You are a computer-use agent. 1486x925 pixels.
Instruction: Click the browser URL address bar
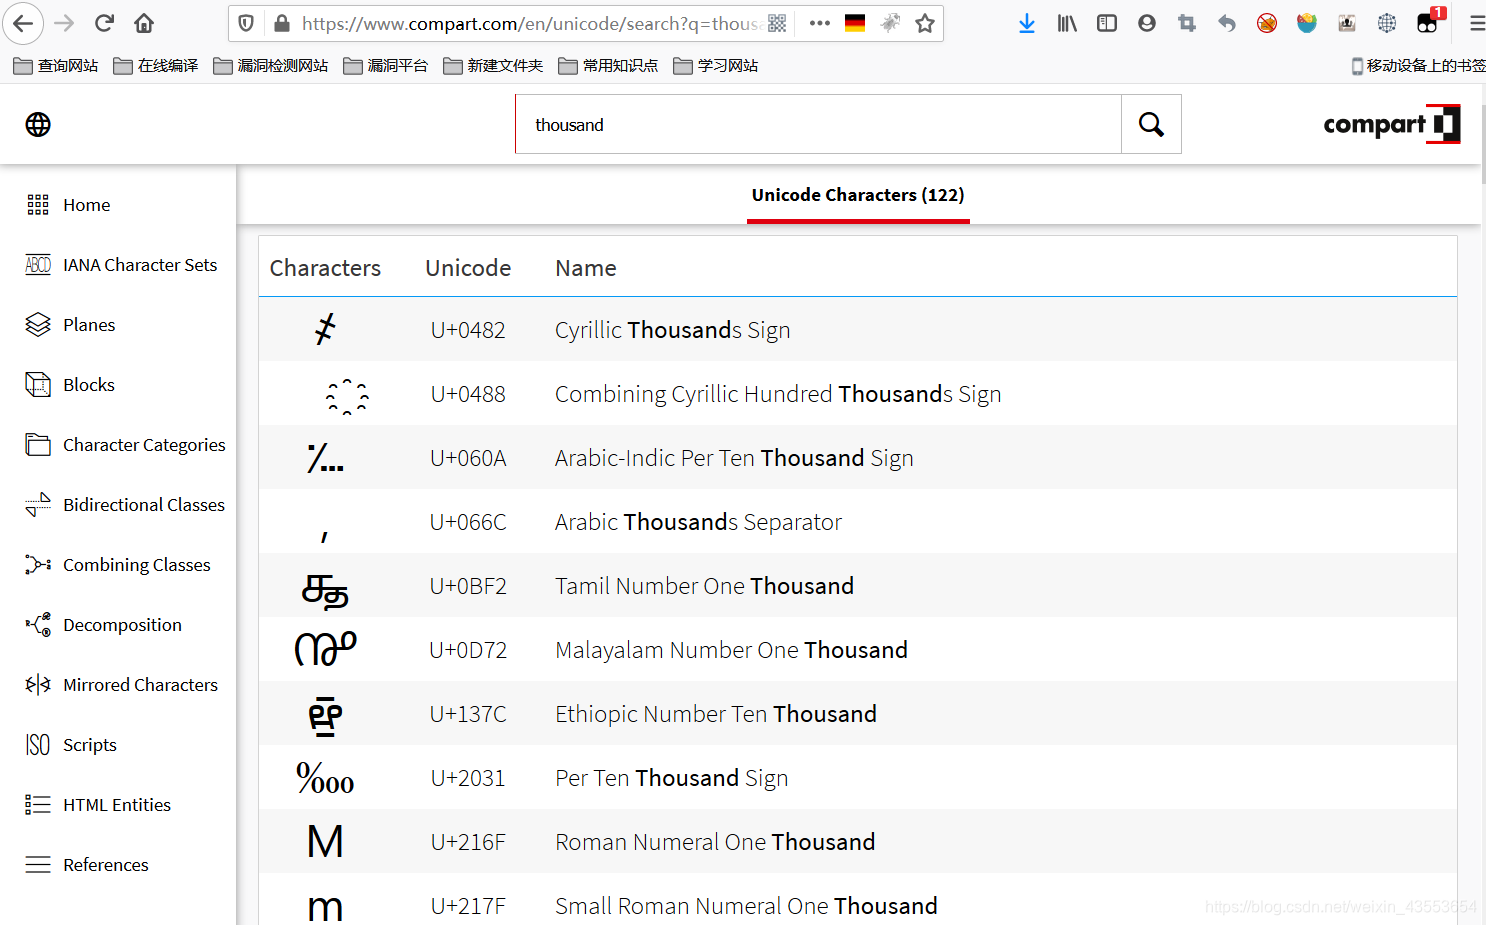[x=530, y=23]
